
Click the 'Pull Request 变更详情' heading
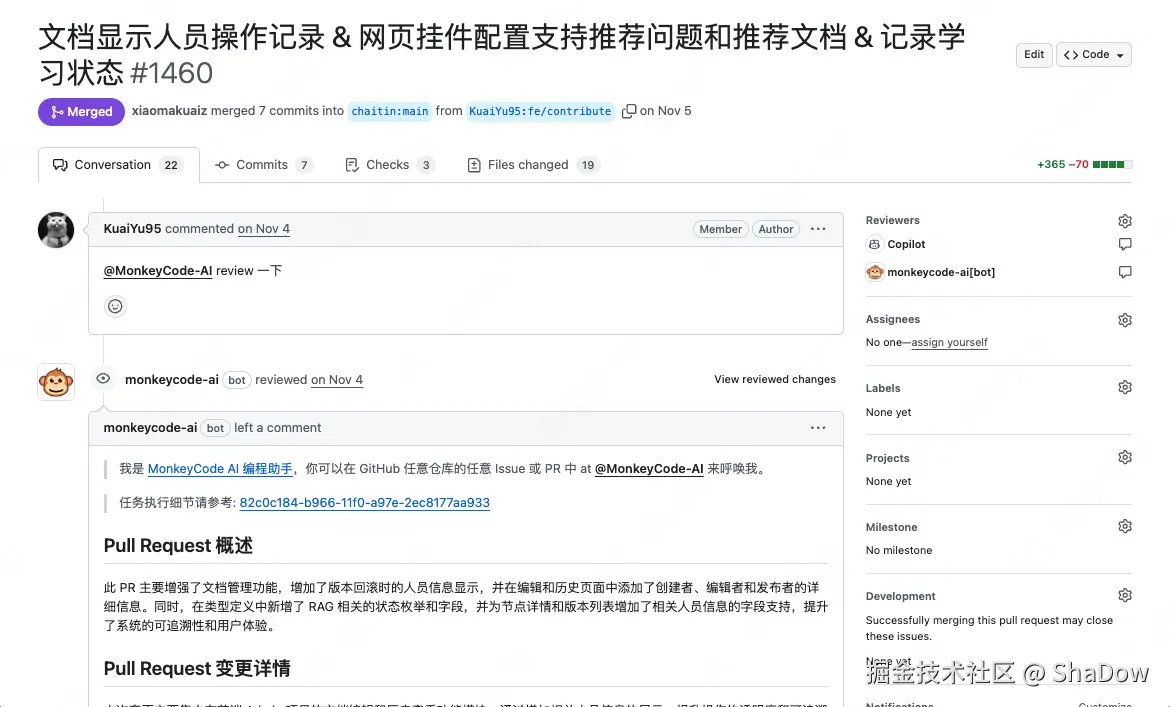197,668
